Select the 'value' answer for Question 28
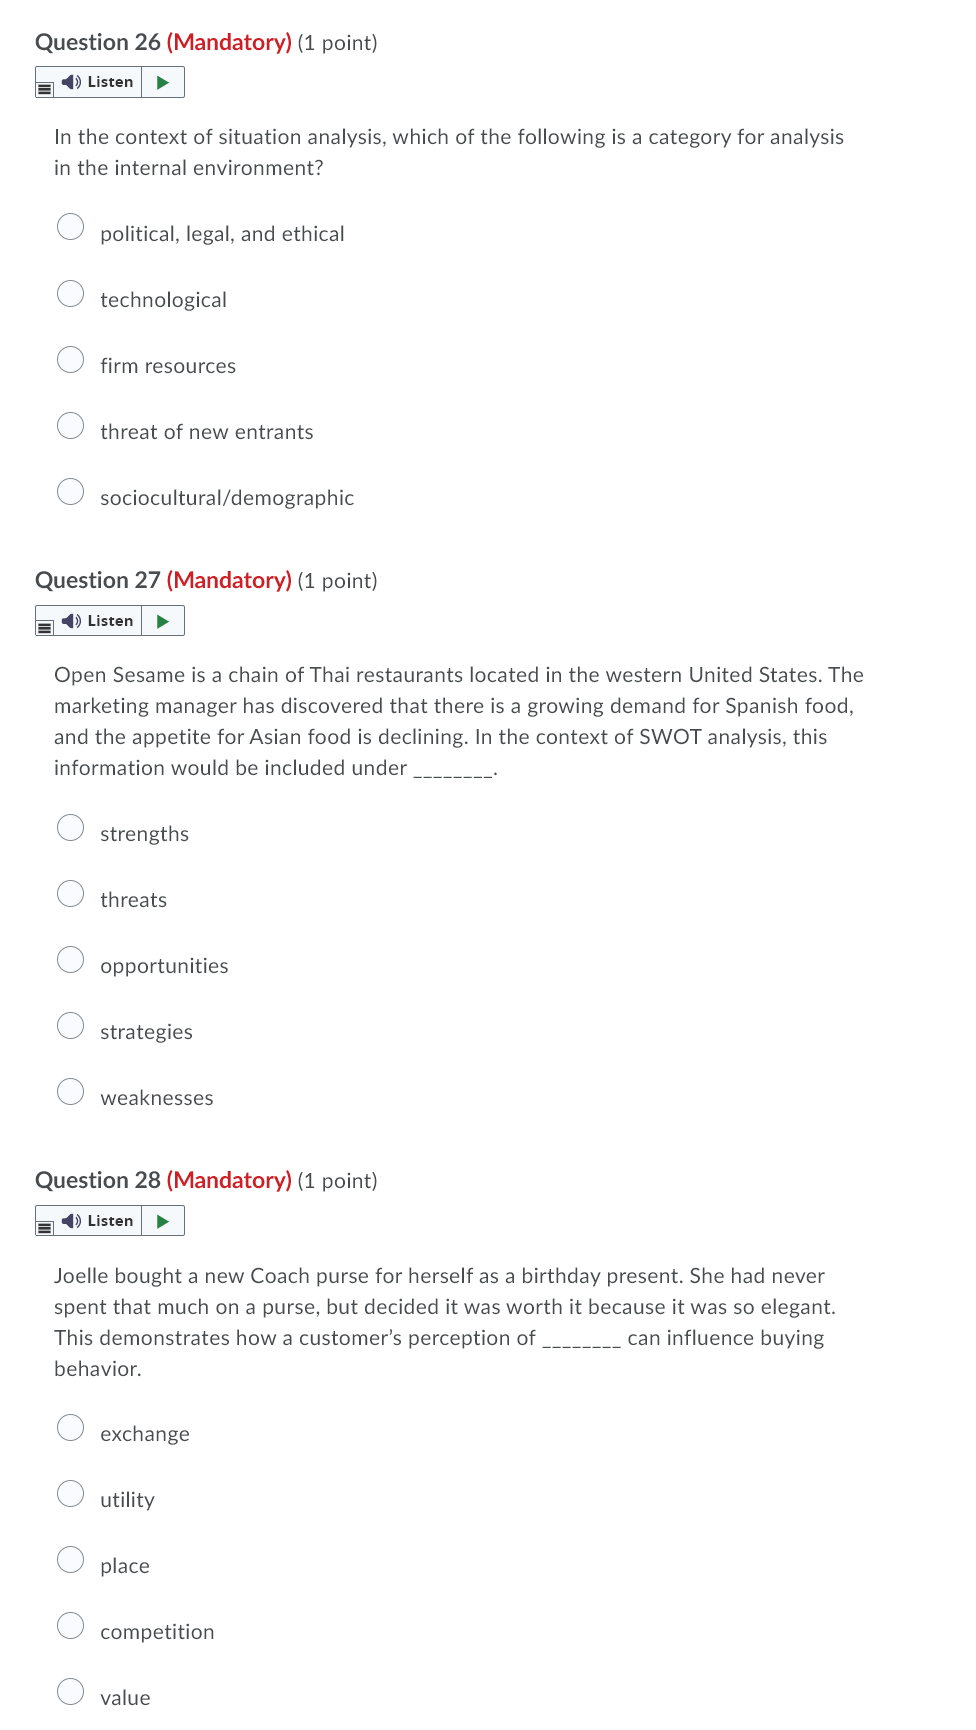This screenshot has width=976, height=1730. pos(71,1691)
